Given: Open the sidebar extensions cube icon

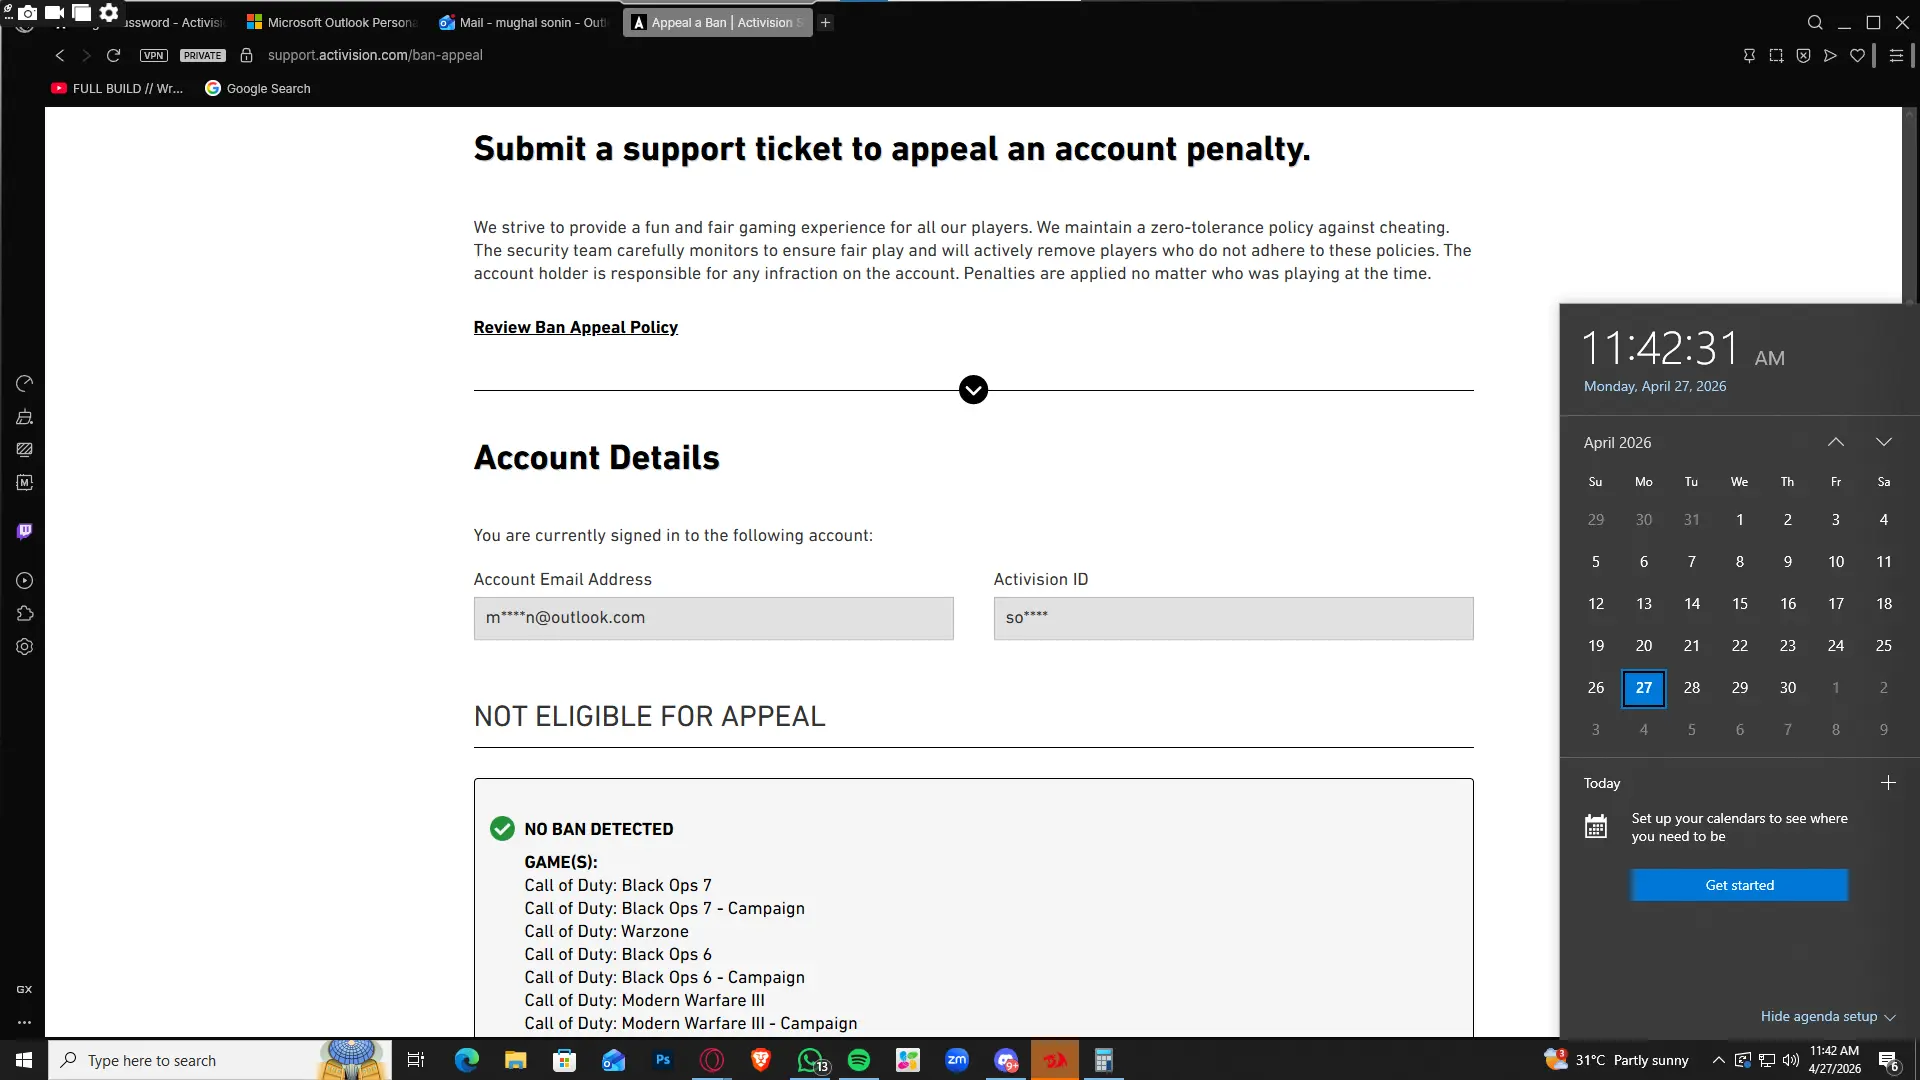Looking at the screenshot, I should tap(25, 613).
